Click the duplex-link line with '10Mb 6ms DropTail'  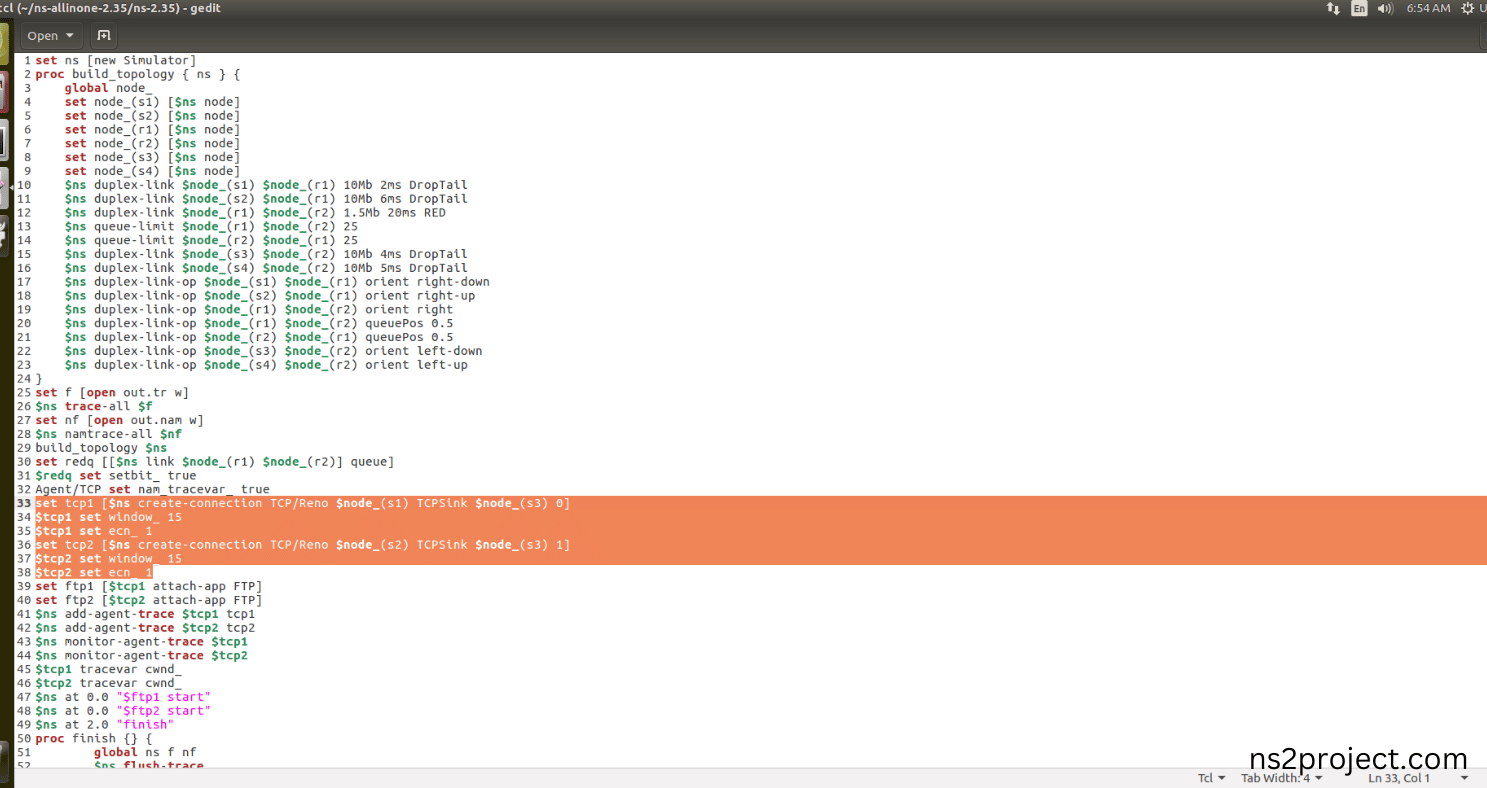point(266,199)
